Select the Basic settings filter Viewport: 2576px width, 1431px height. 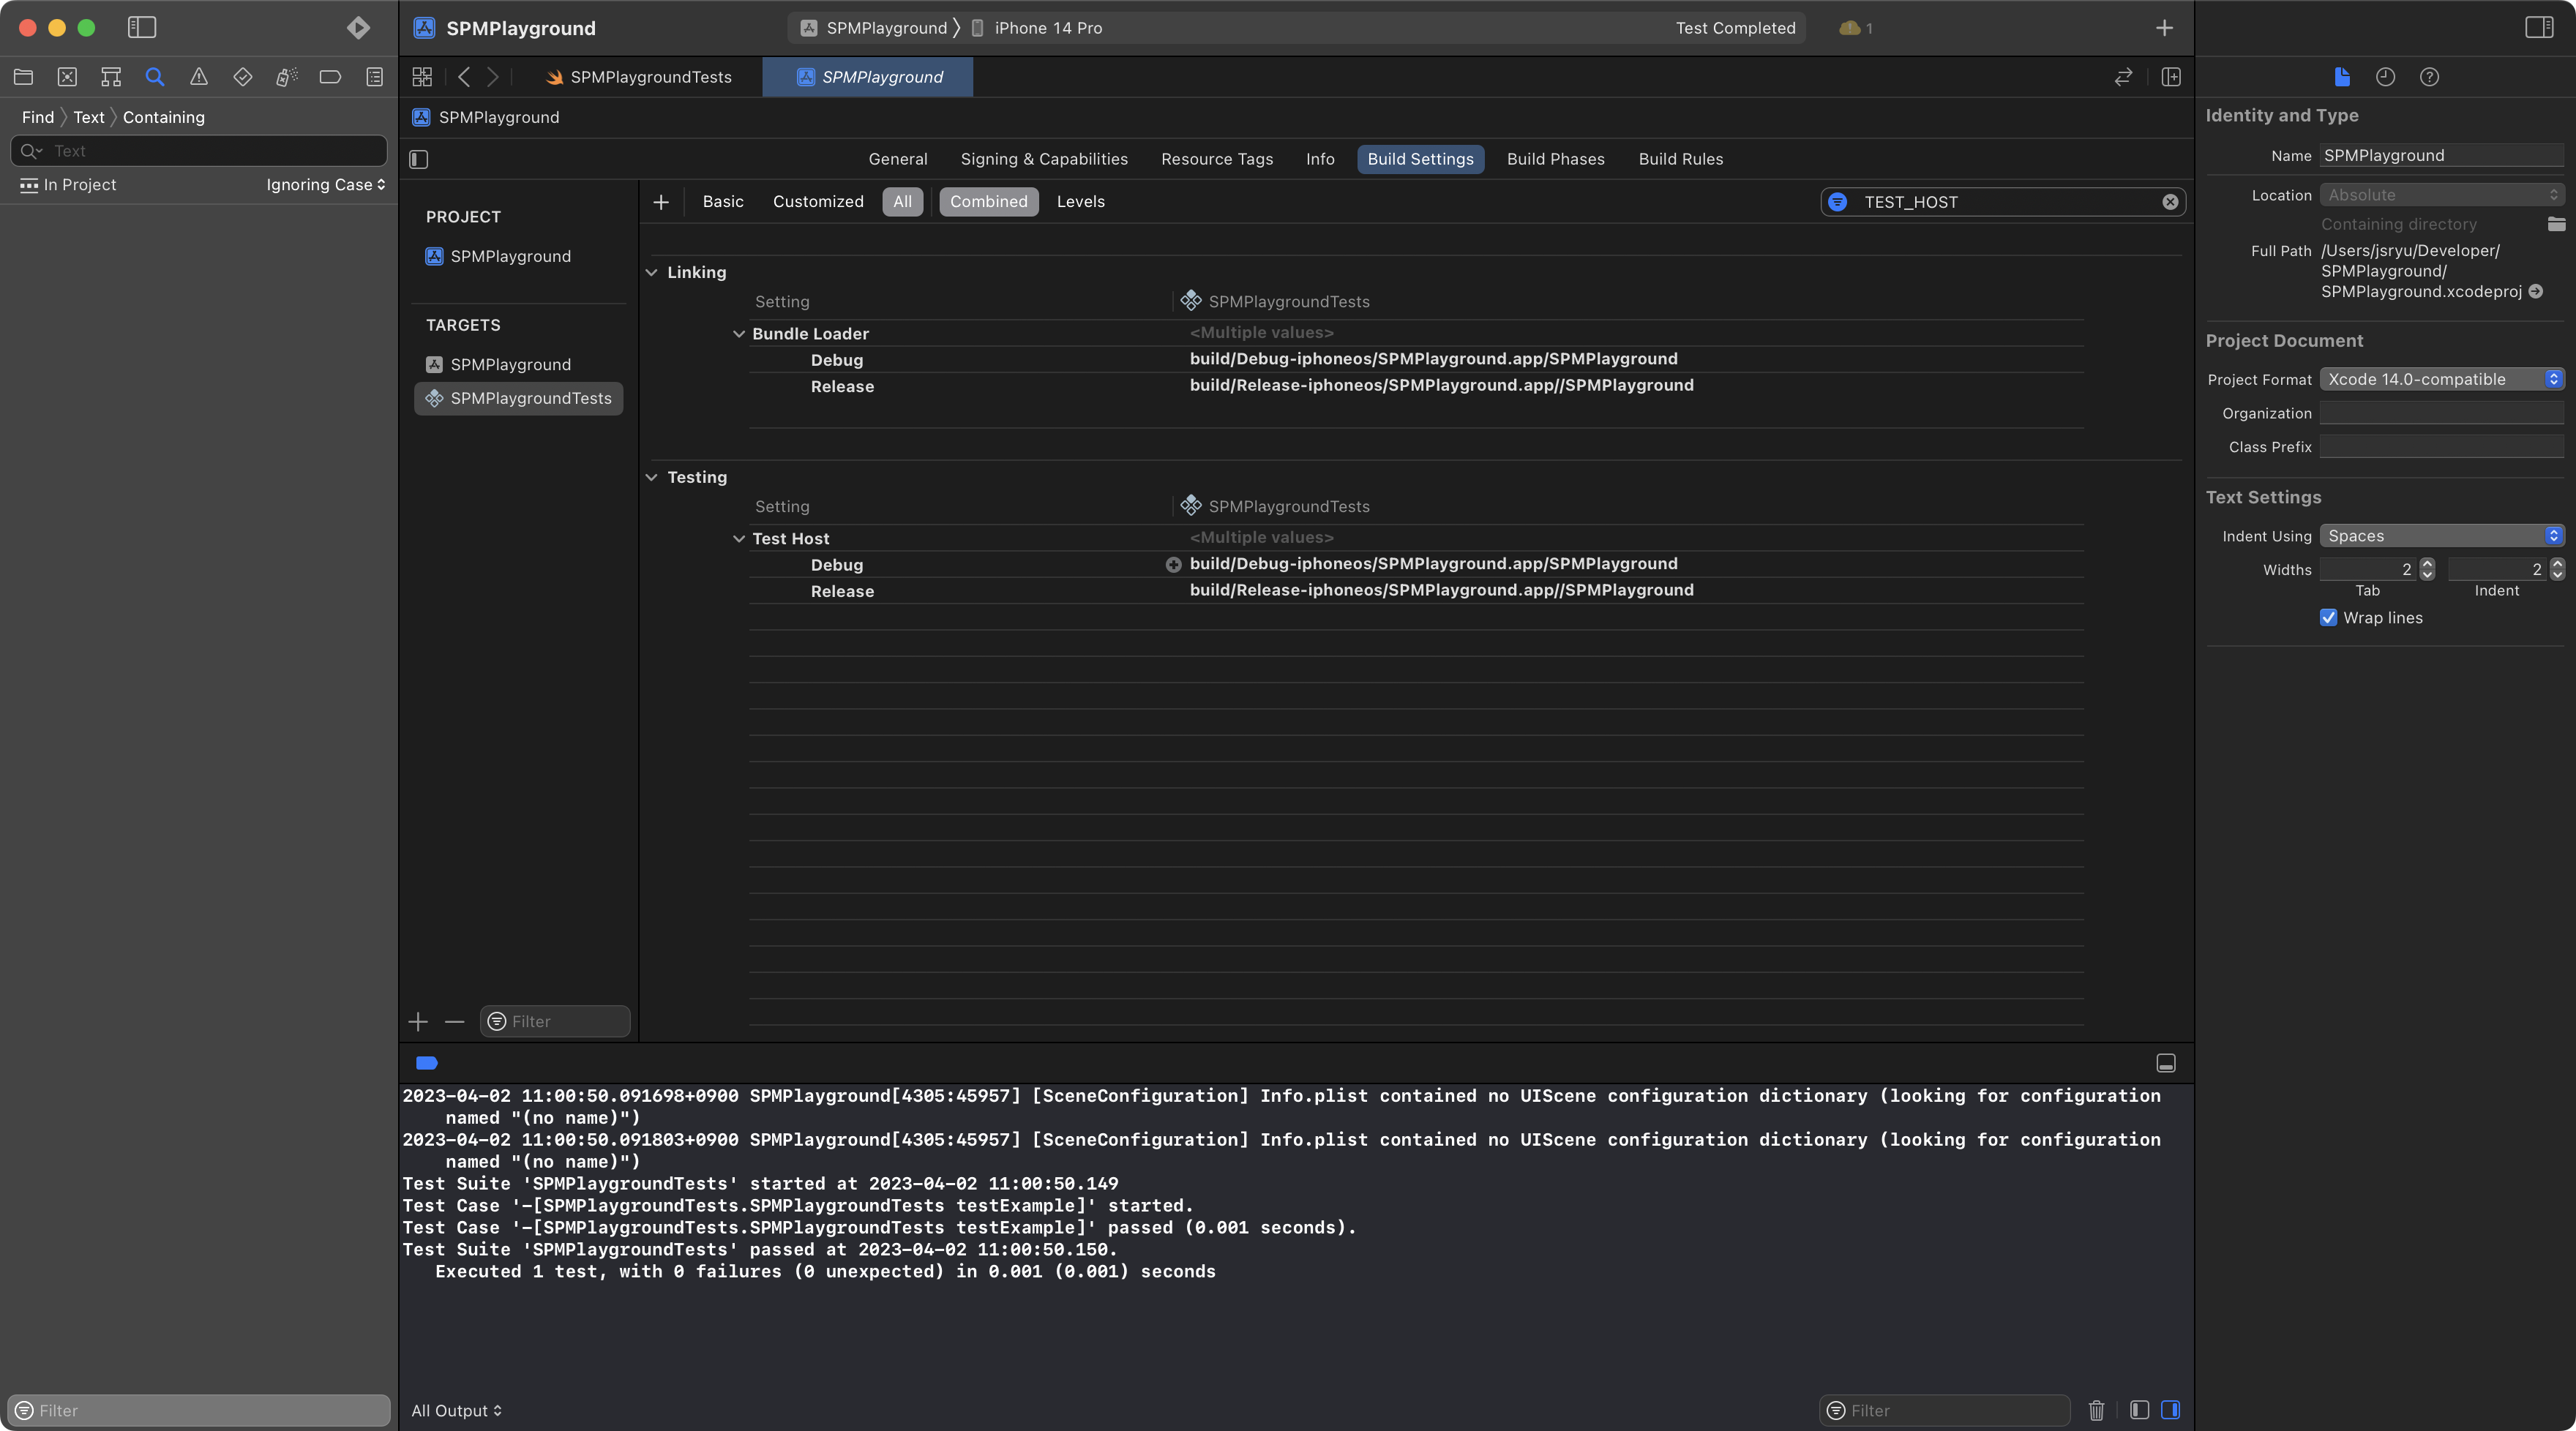click(x=723, y=202)
